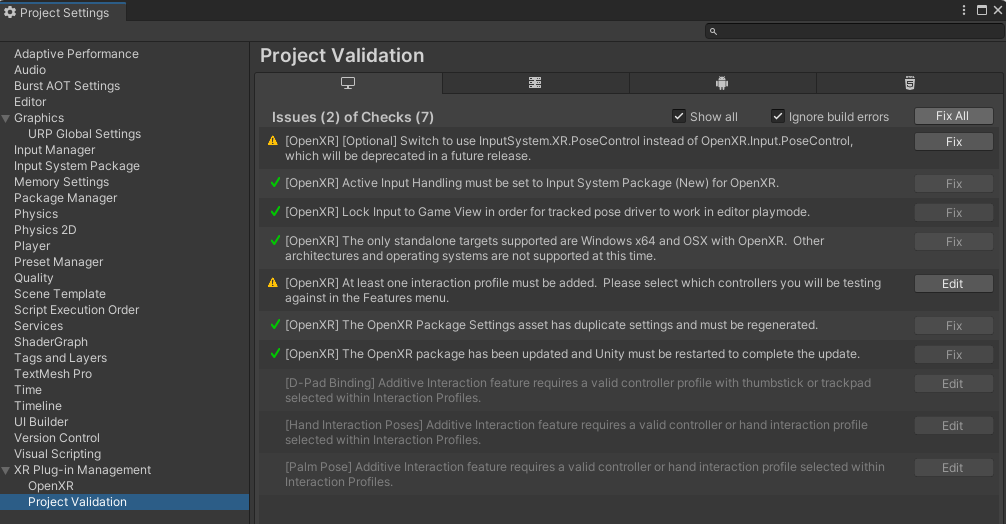Select the Standalone desktop platform tab
The width and height of the screenshot is (1006, 524).
click(x=348, y=83)
